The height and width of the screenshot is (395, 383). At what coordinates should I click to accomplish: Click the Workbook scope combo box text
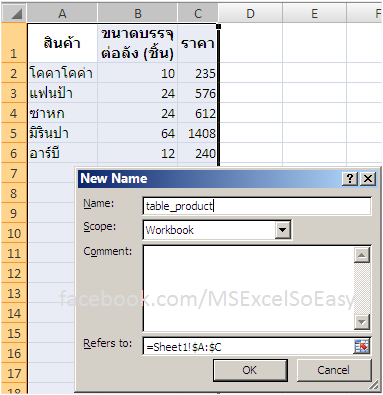click(x=170, y=230)
